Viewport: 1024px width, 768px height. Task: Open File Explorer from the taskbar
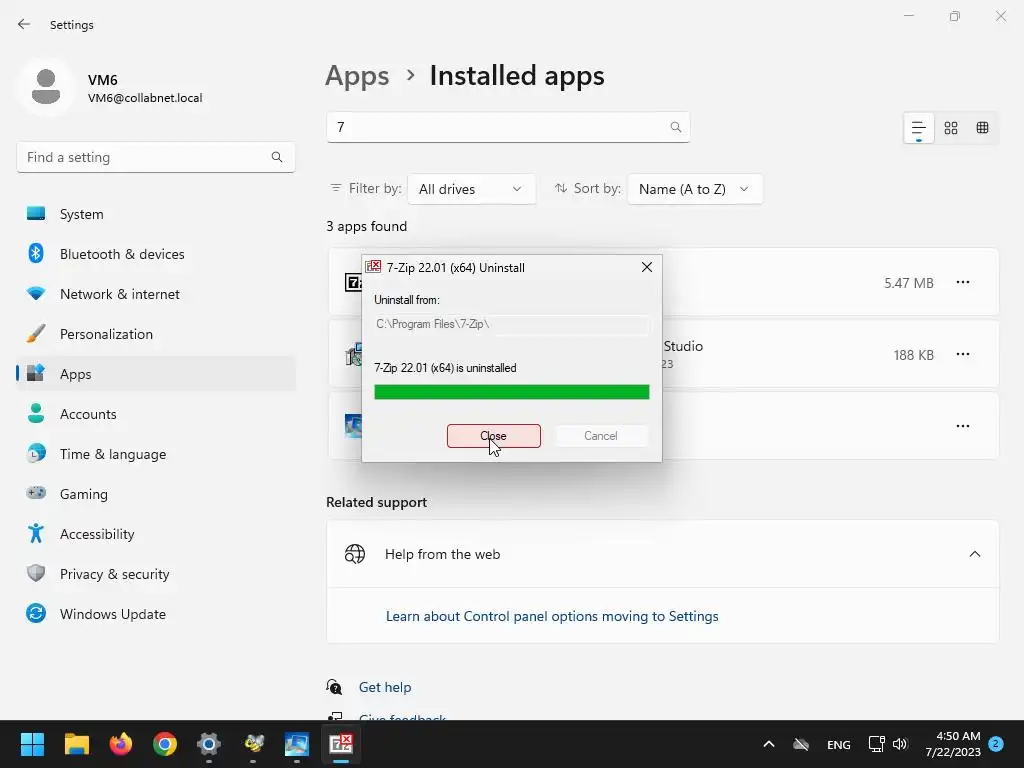click(77, 744)
